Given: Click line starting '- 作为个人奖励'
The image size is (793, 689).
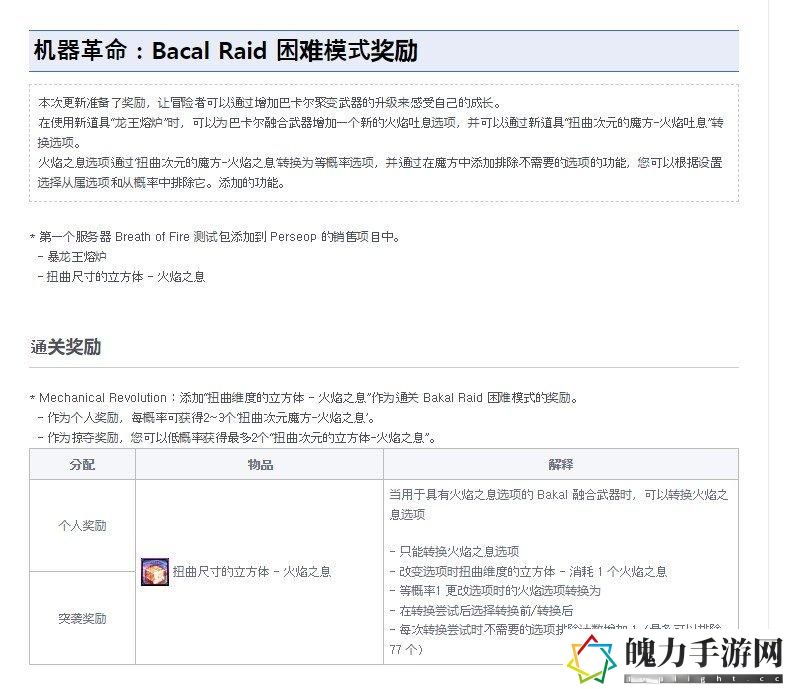Looking at the screenshot, I should pos(206,418).
